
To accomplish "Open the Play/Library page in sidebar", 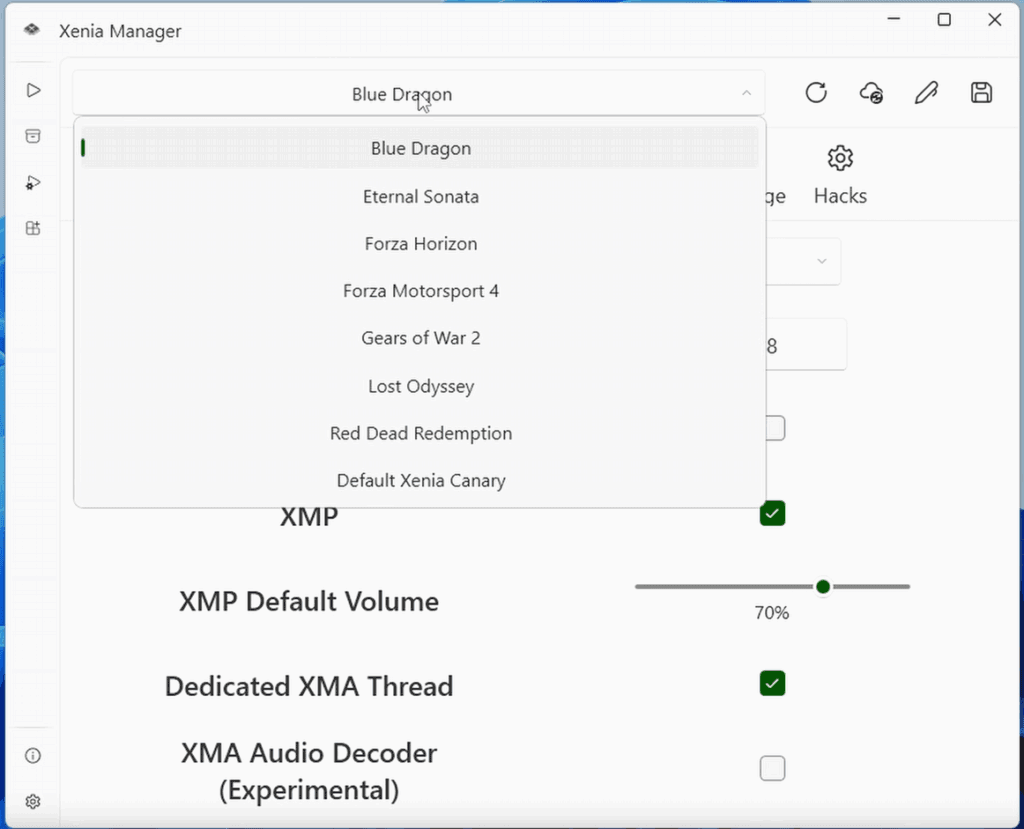I will tap(33, 90).
